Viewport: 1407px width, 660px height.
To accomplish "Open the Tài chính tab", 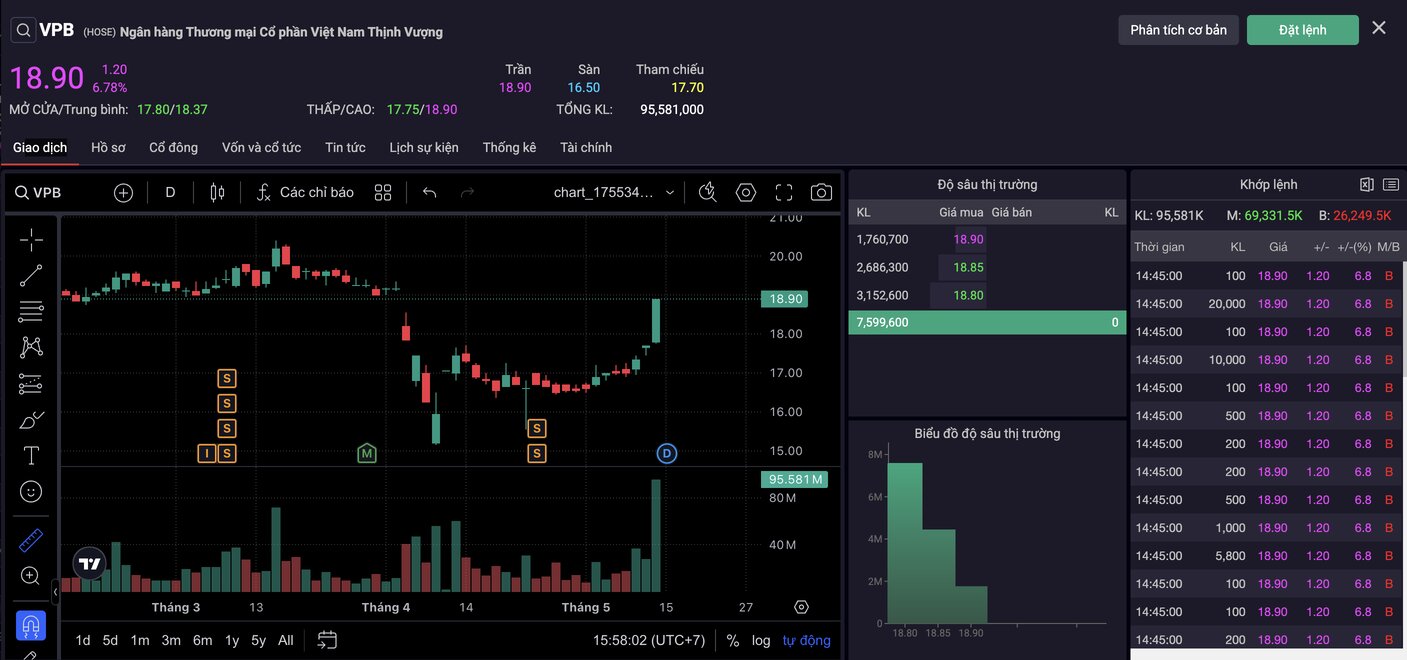I will point(586,147).
